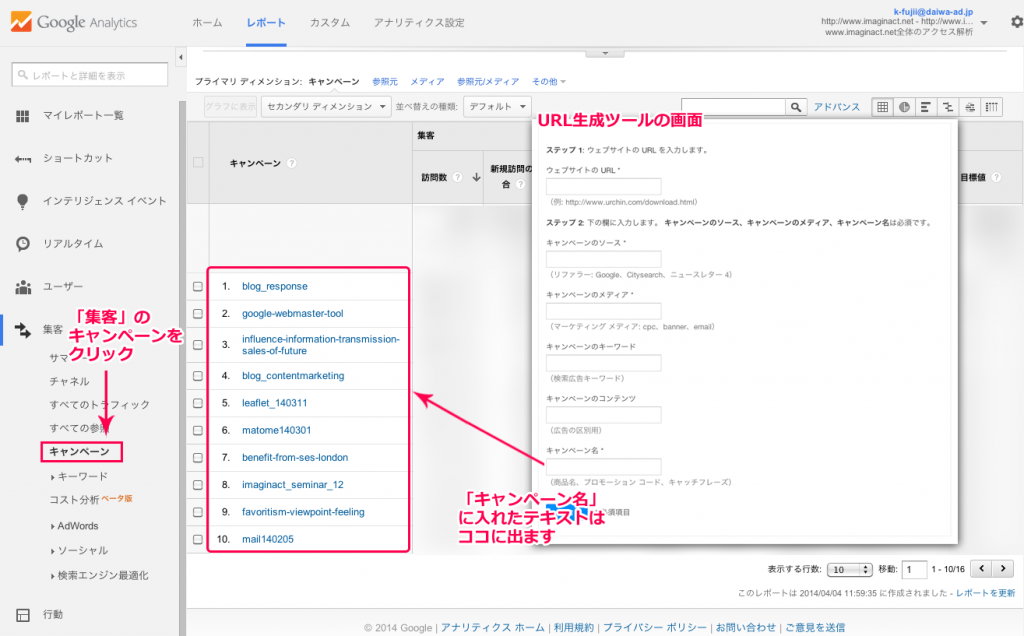1024x636 pixels.
Task: Click キャンペーンのソース field in URL tool
Action: (603, 259)
